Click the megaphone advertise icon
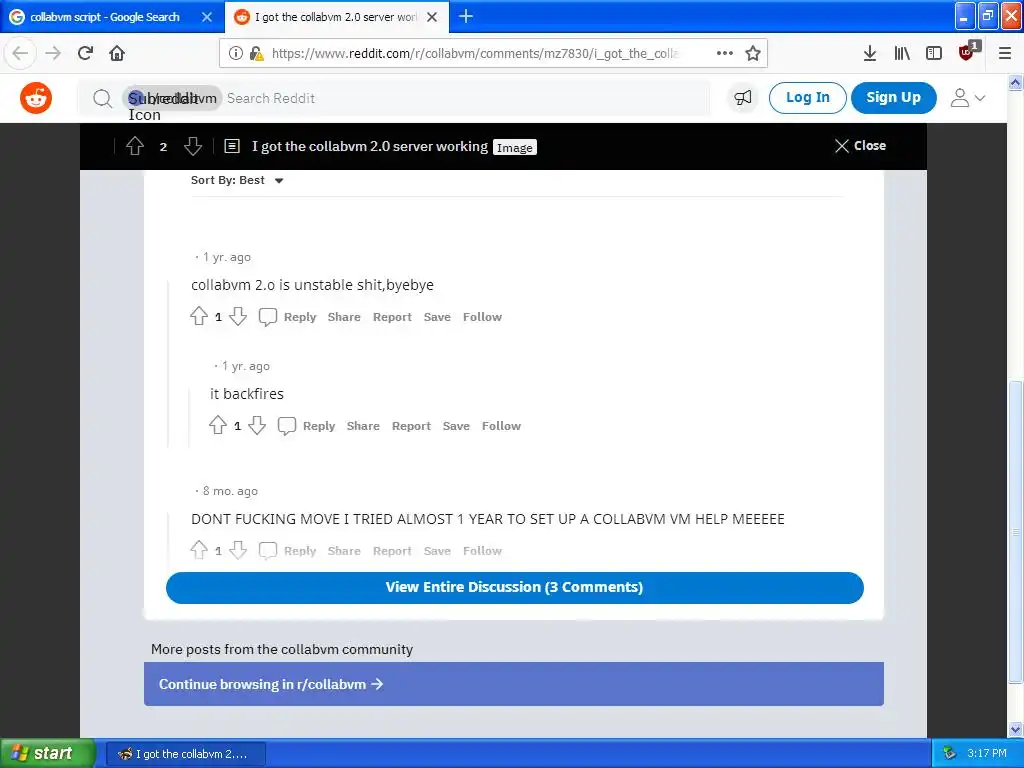This screenshot has height=768, width=1024. pos(743,98)
